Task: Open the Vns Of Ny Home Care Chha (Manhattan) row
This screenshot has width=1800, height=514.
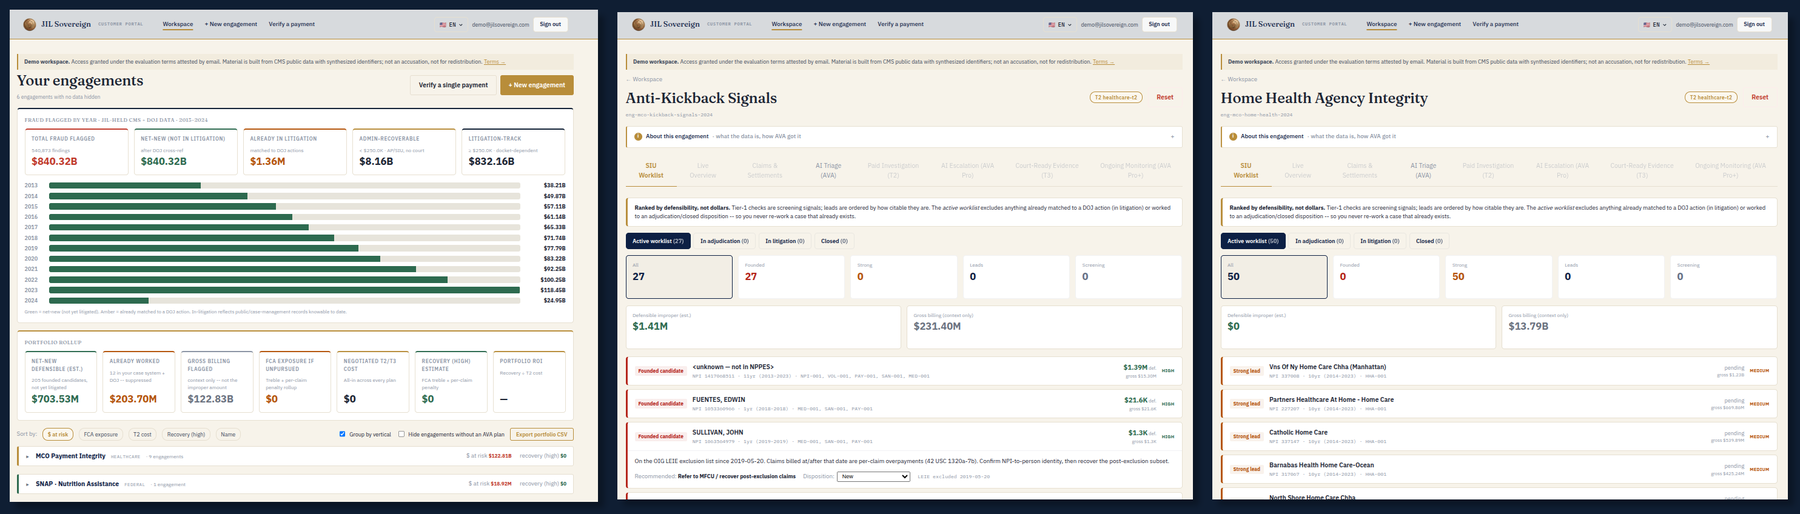Action: pyautogui.click(x=1499, y=370)
